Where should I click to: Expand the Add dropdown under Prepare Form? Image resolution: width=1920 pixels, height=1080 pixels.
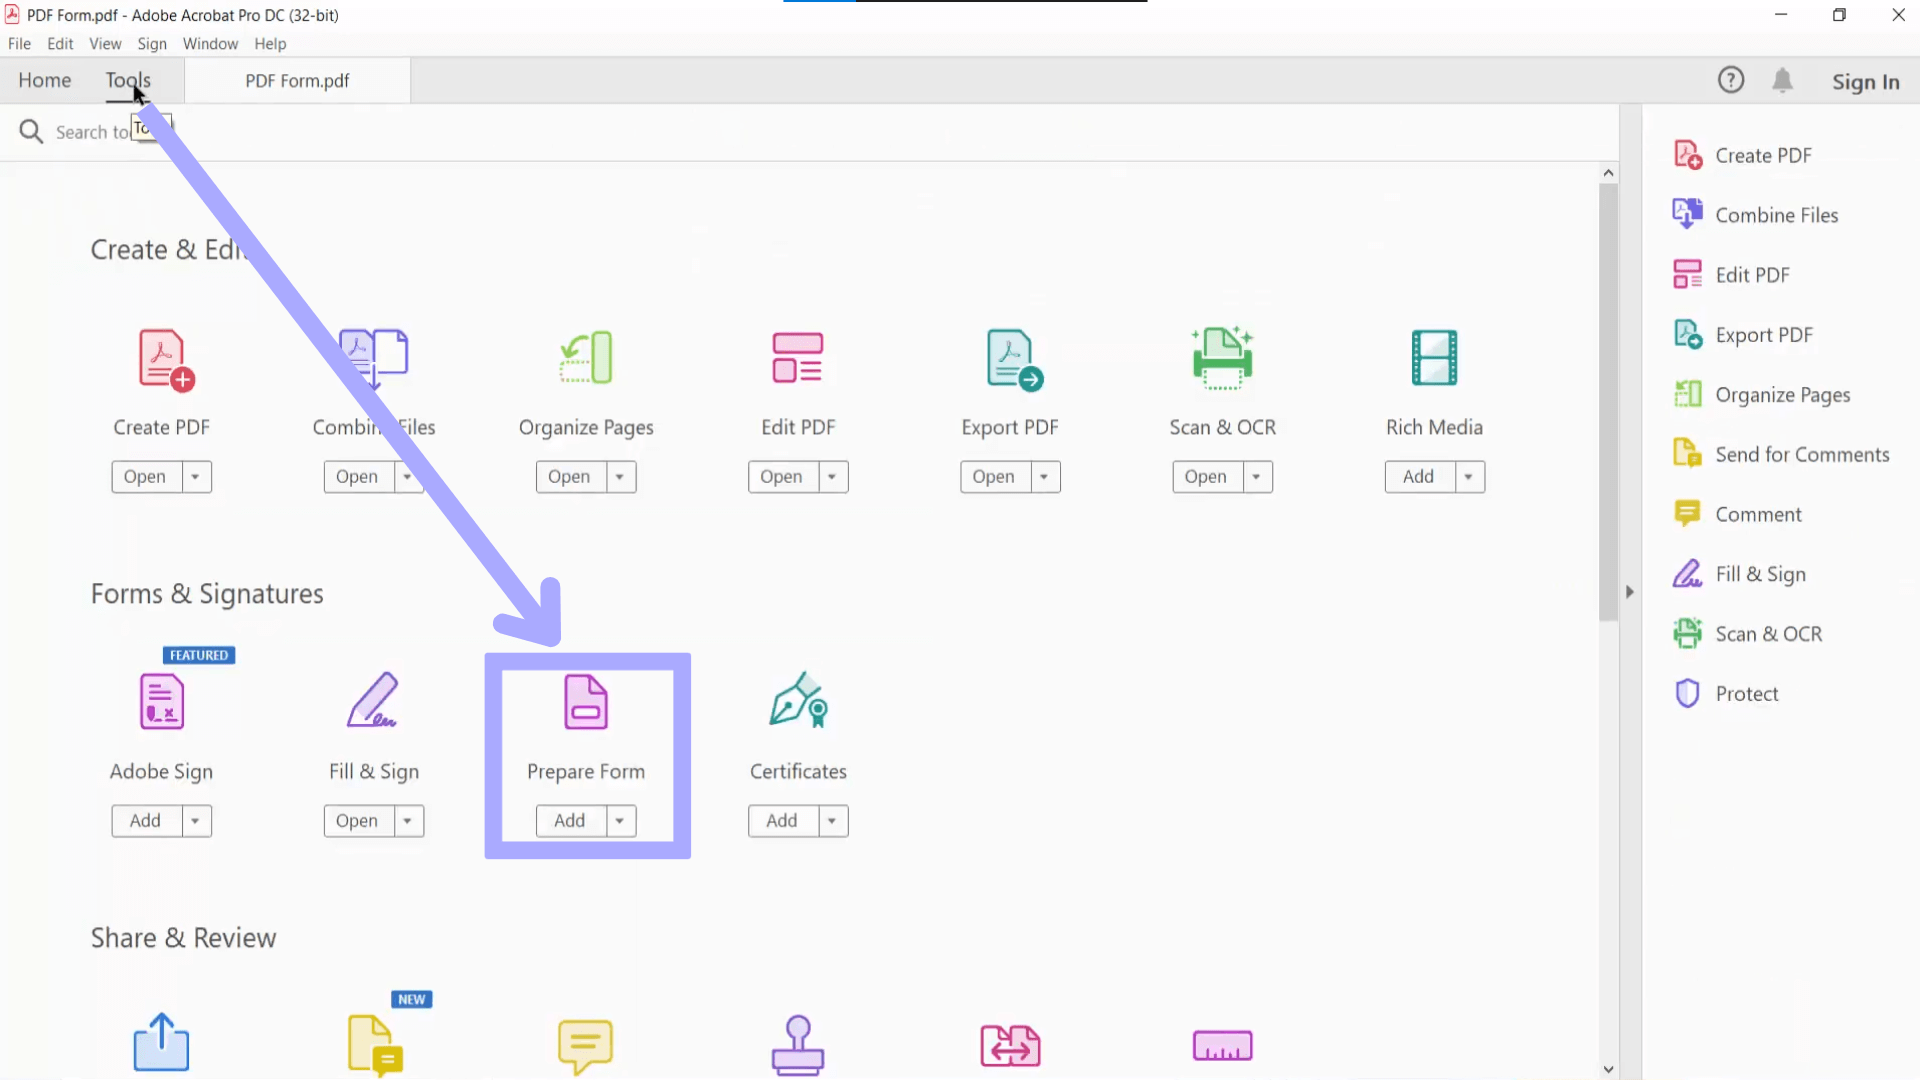[620, 820]
